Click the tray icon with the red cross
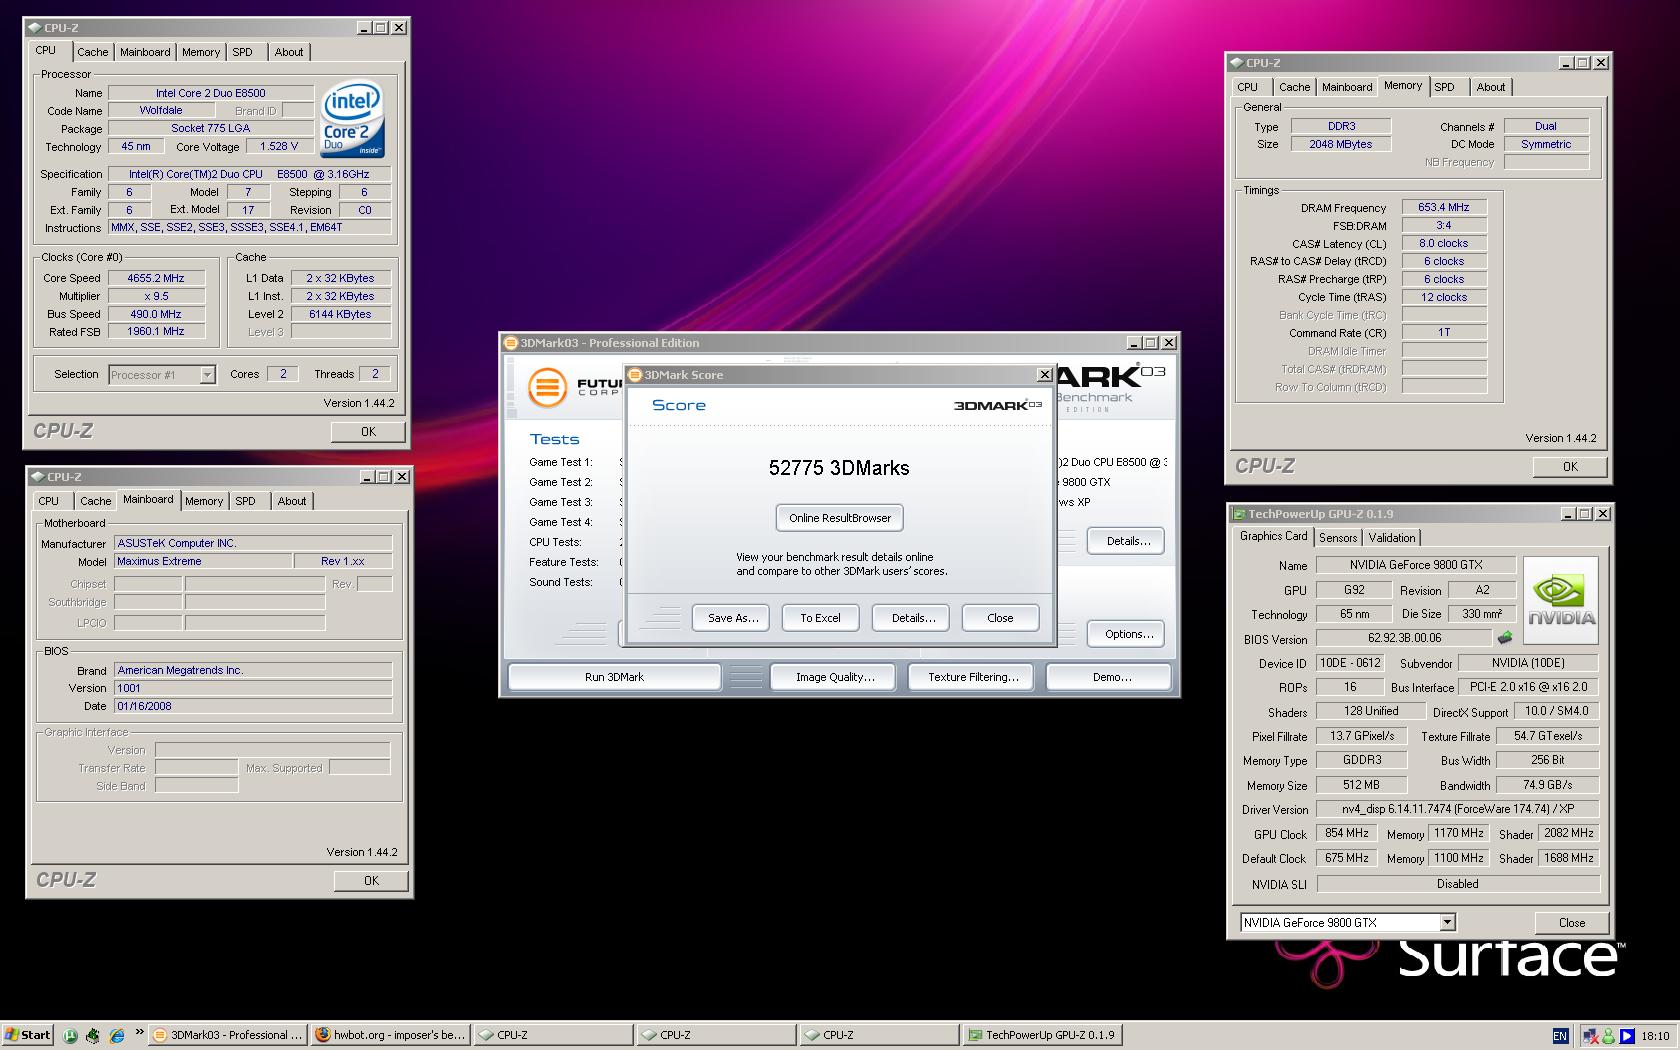This screenshot has height=1050, width=1680. (x=1591, y=1036)
